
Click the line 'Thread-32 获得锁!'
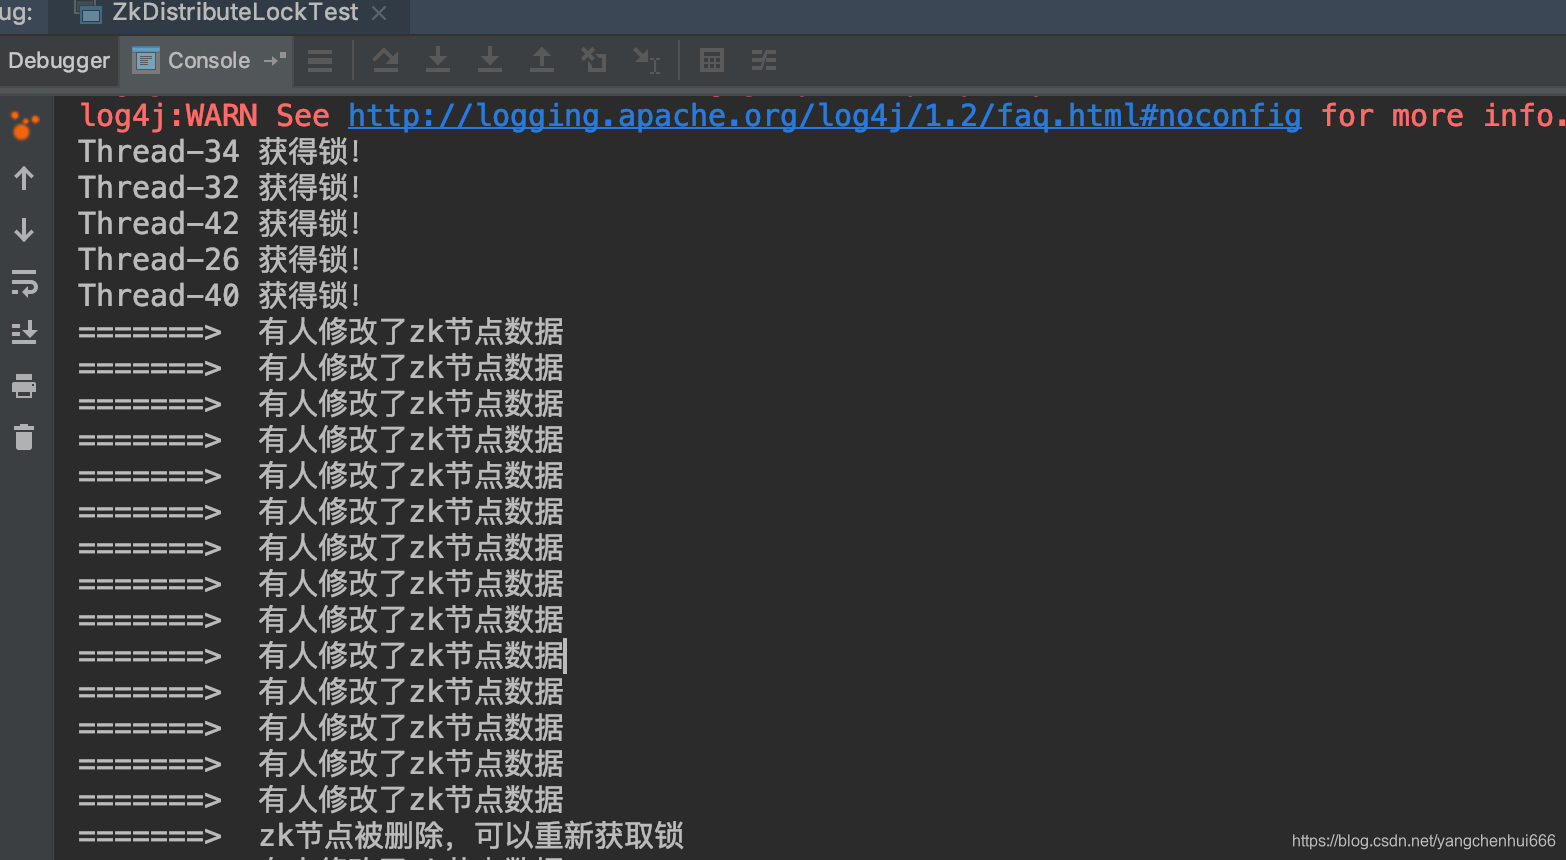coord(219,188)
